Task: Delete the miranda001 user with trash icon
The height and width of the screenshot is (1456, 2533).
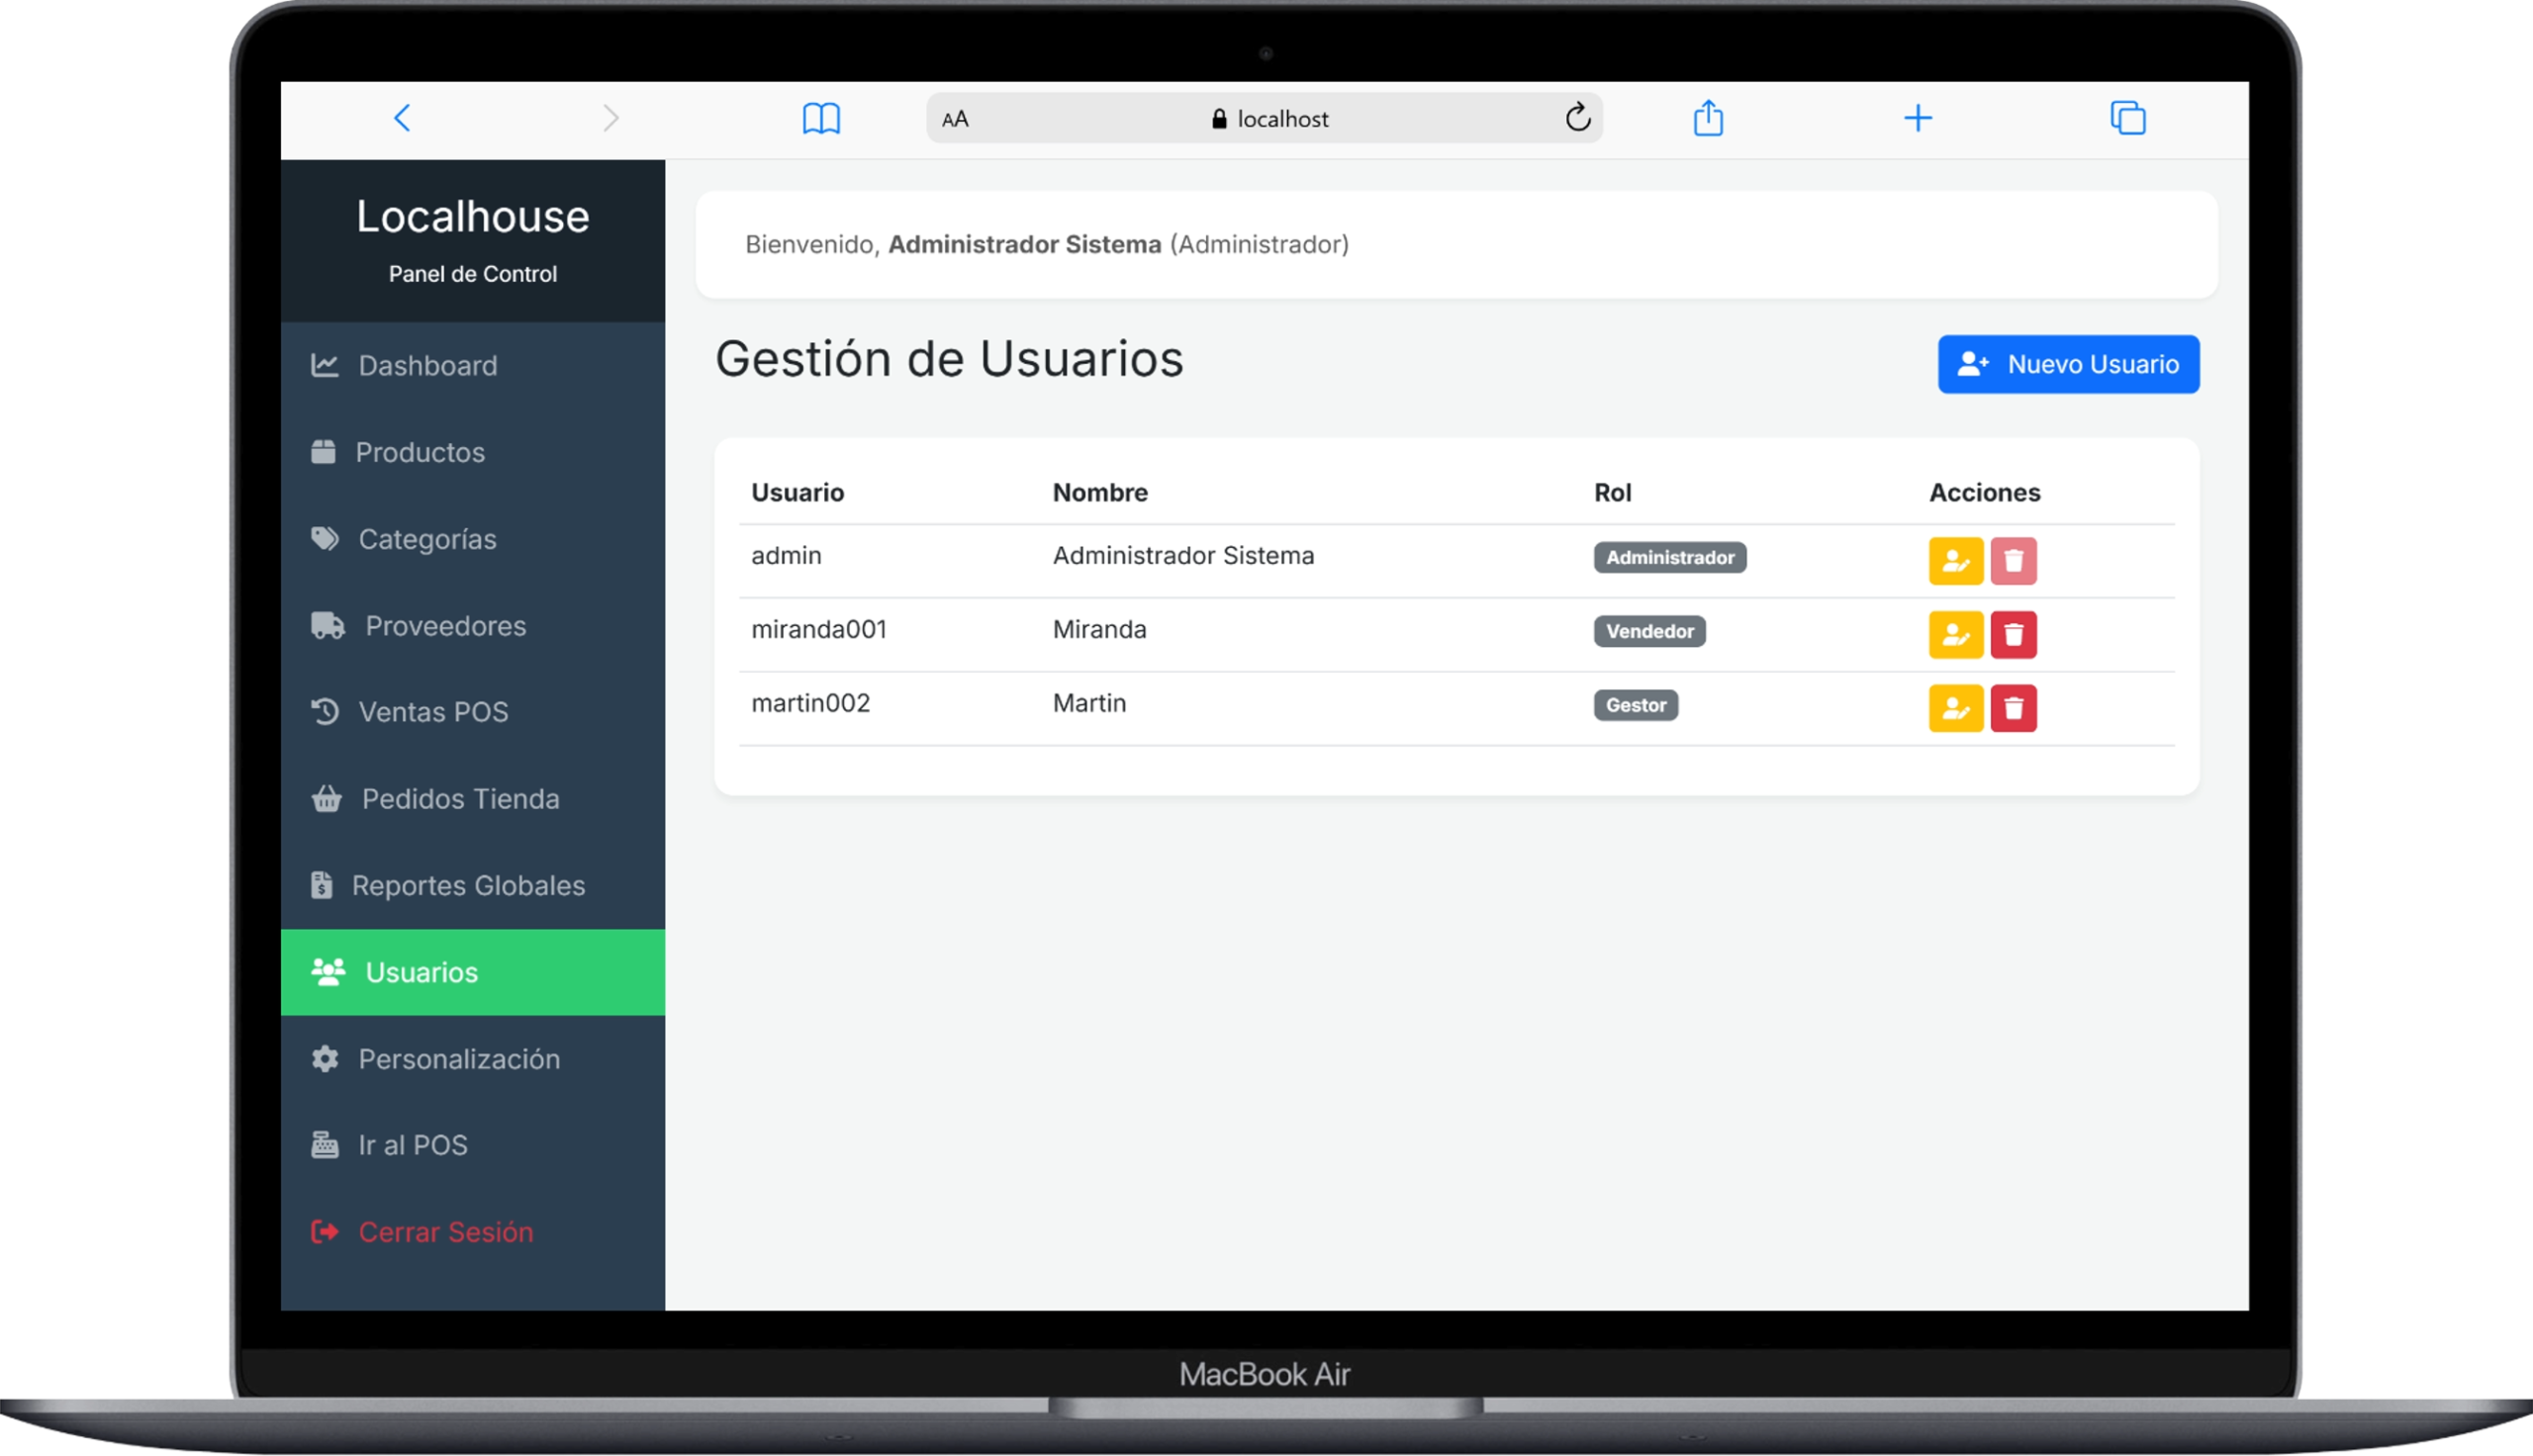Action: (x=2012, y=635)
